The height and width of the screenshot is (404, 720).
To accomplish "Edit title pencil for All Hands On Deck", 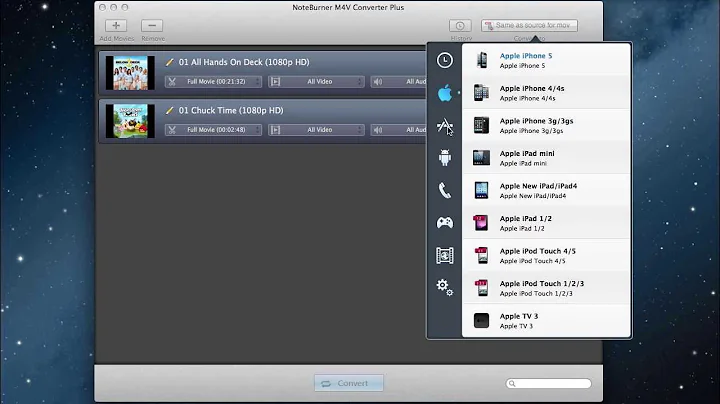I will [169, 62].
